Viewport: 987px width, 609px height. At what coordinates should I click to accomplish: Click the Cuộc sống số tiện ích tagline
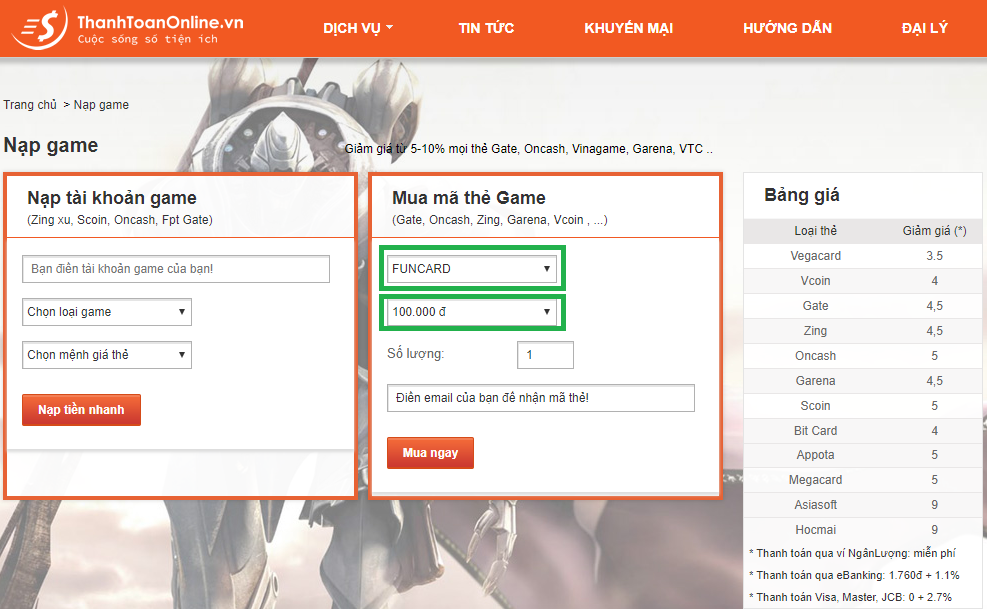(148, 39)
